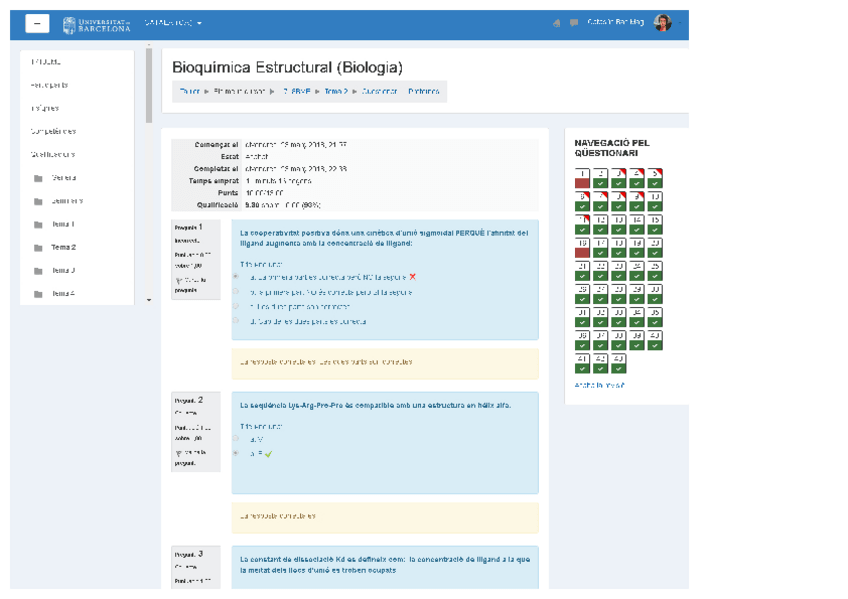
Task: Click the flag question link for question 2
Action: (x=190, y=457)
